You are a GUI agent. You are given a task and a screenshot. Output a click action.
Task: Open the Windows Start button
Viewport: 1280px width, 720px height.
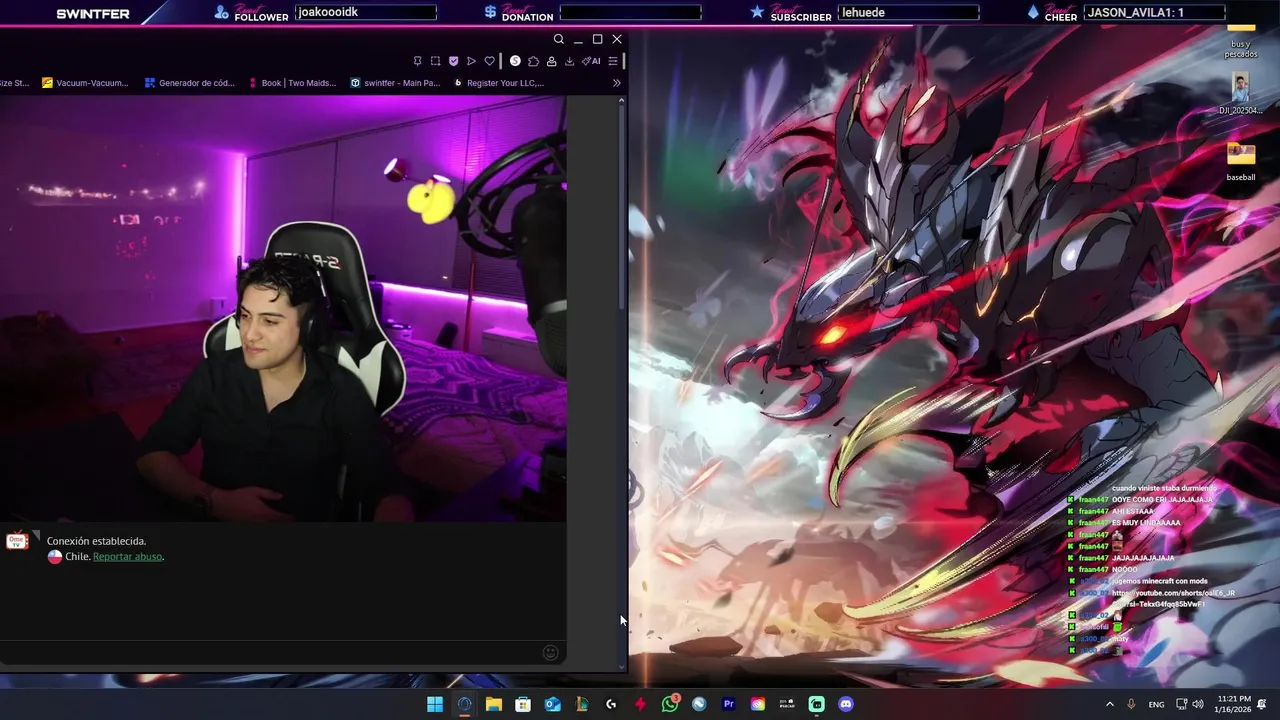point(435,704)
